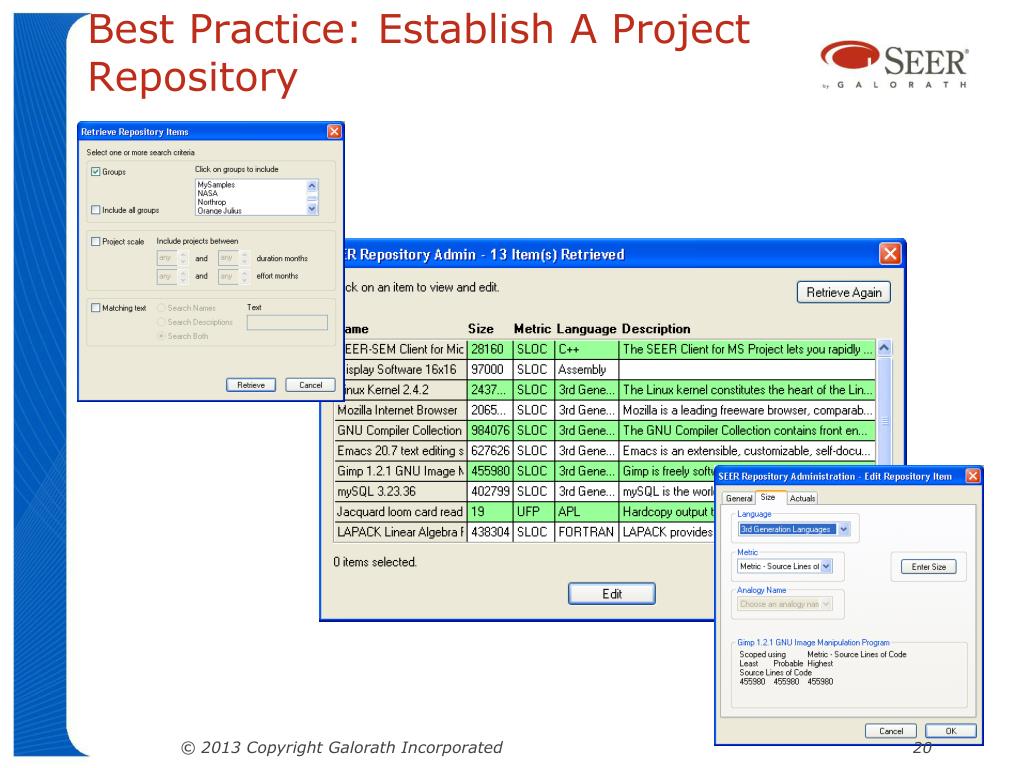Select Search Both radio button

click(x=161, y=336)
